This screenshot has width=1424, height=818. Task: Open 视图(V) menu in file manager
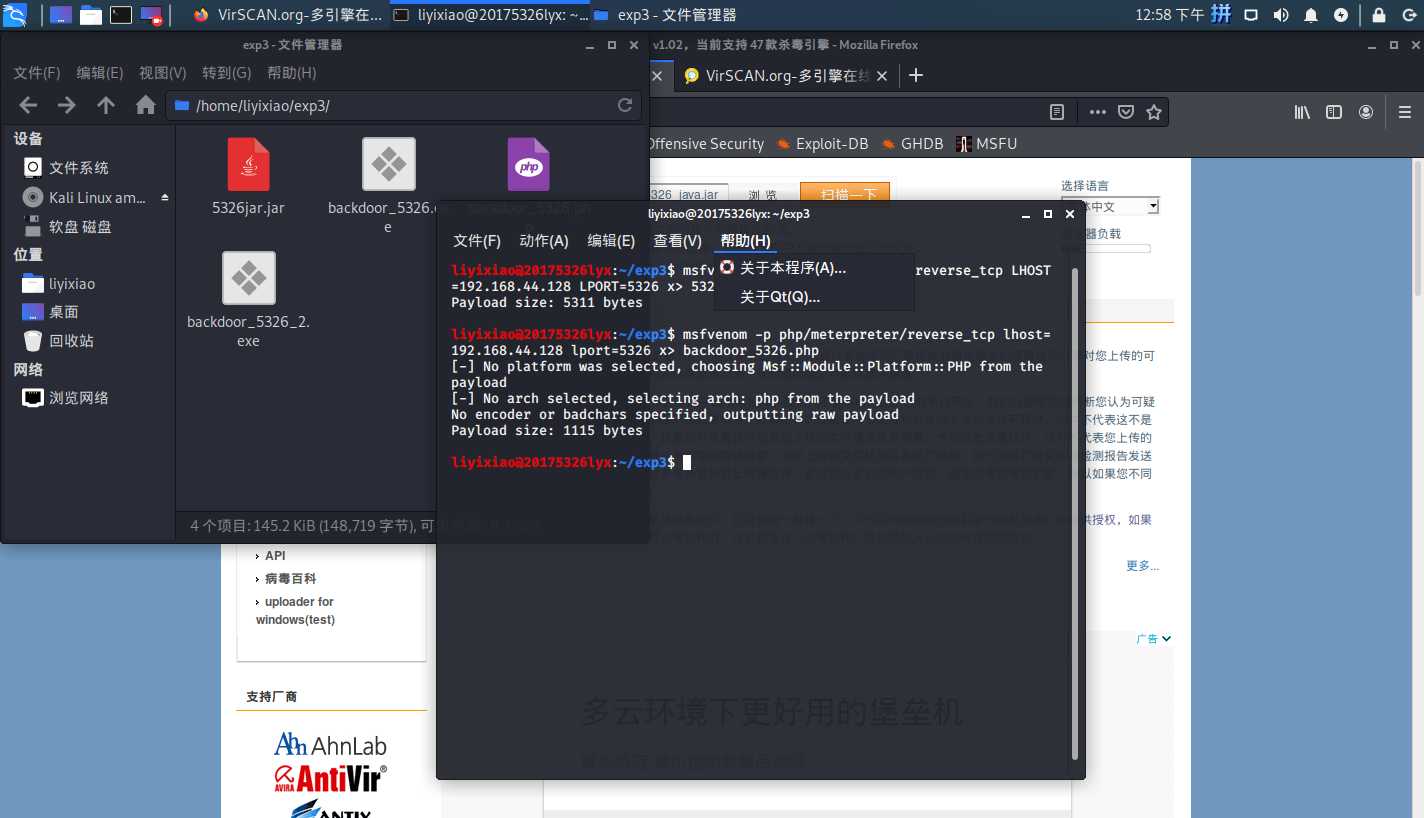pos(163,73)
